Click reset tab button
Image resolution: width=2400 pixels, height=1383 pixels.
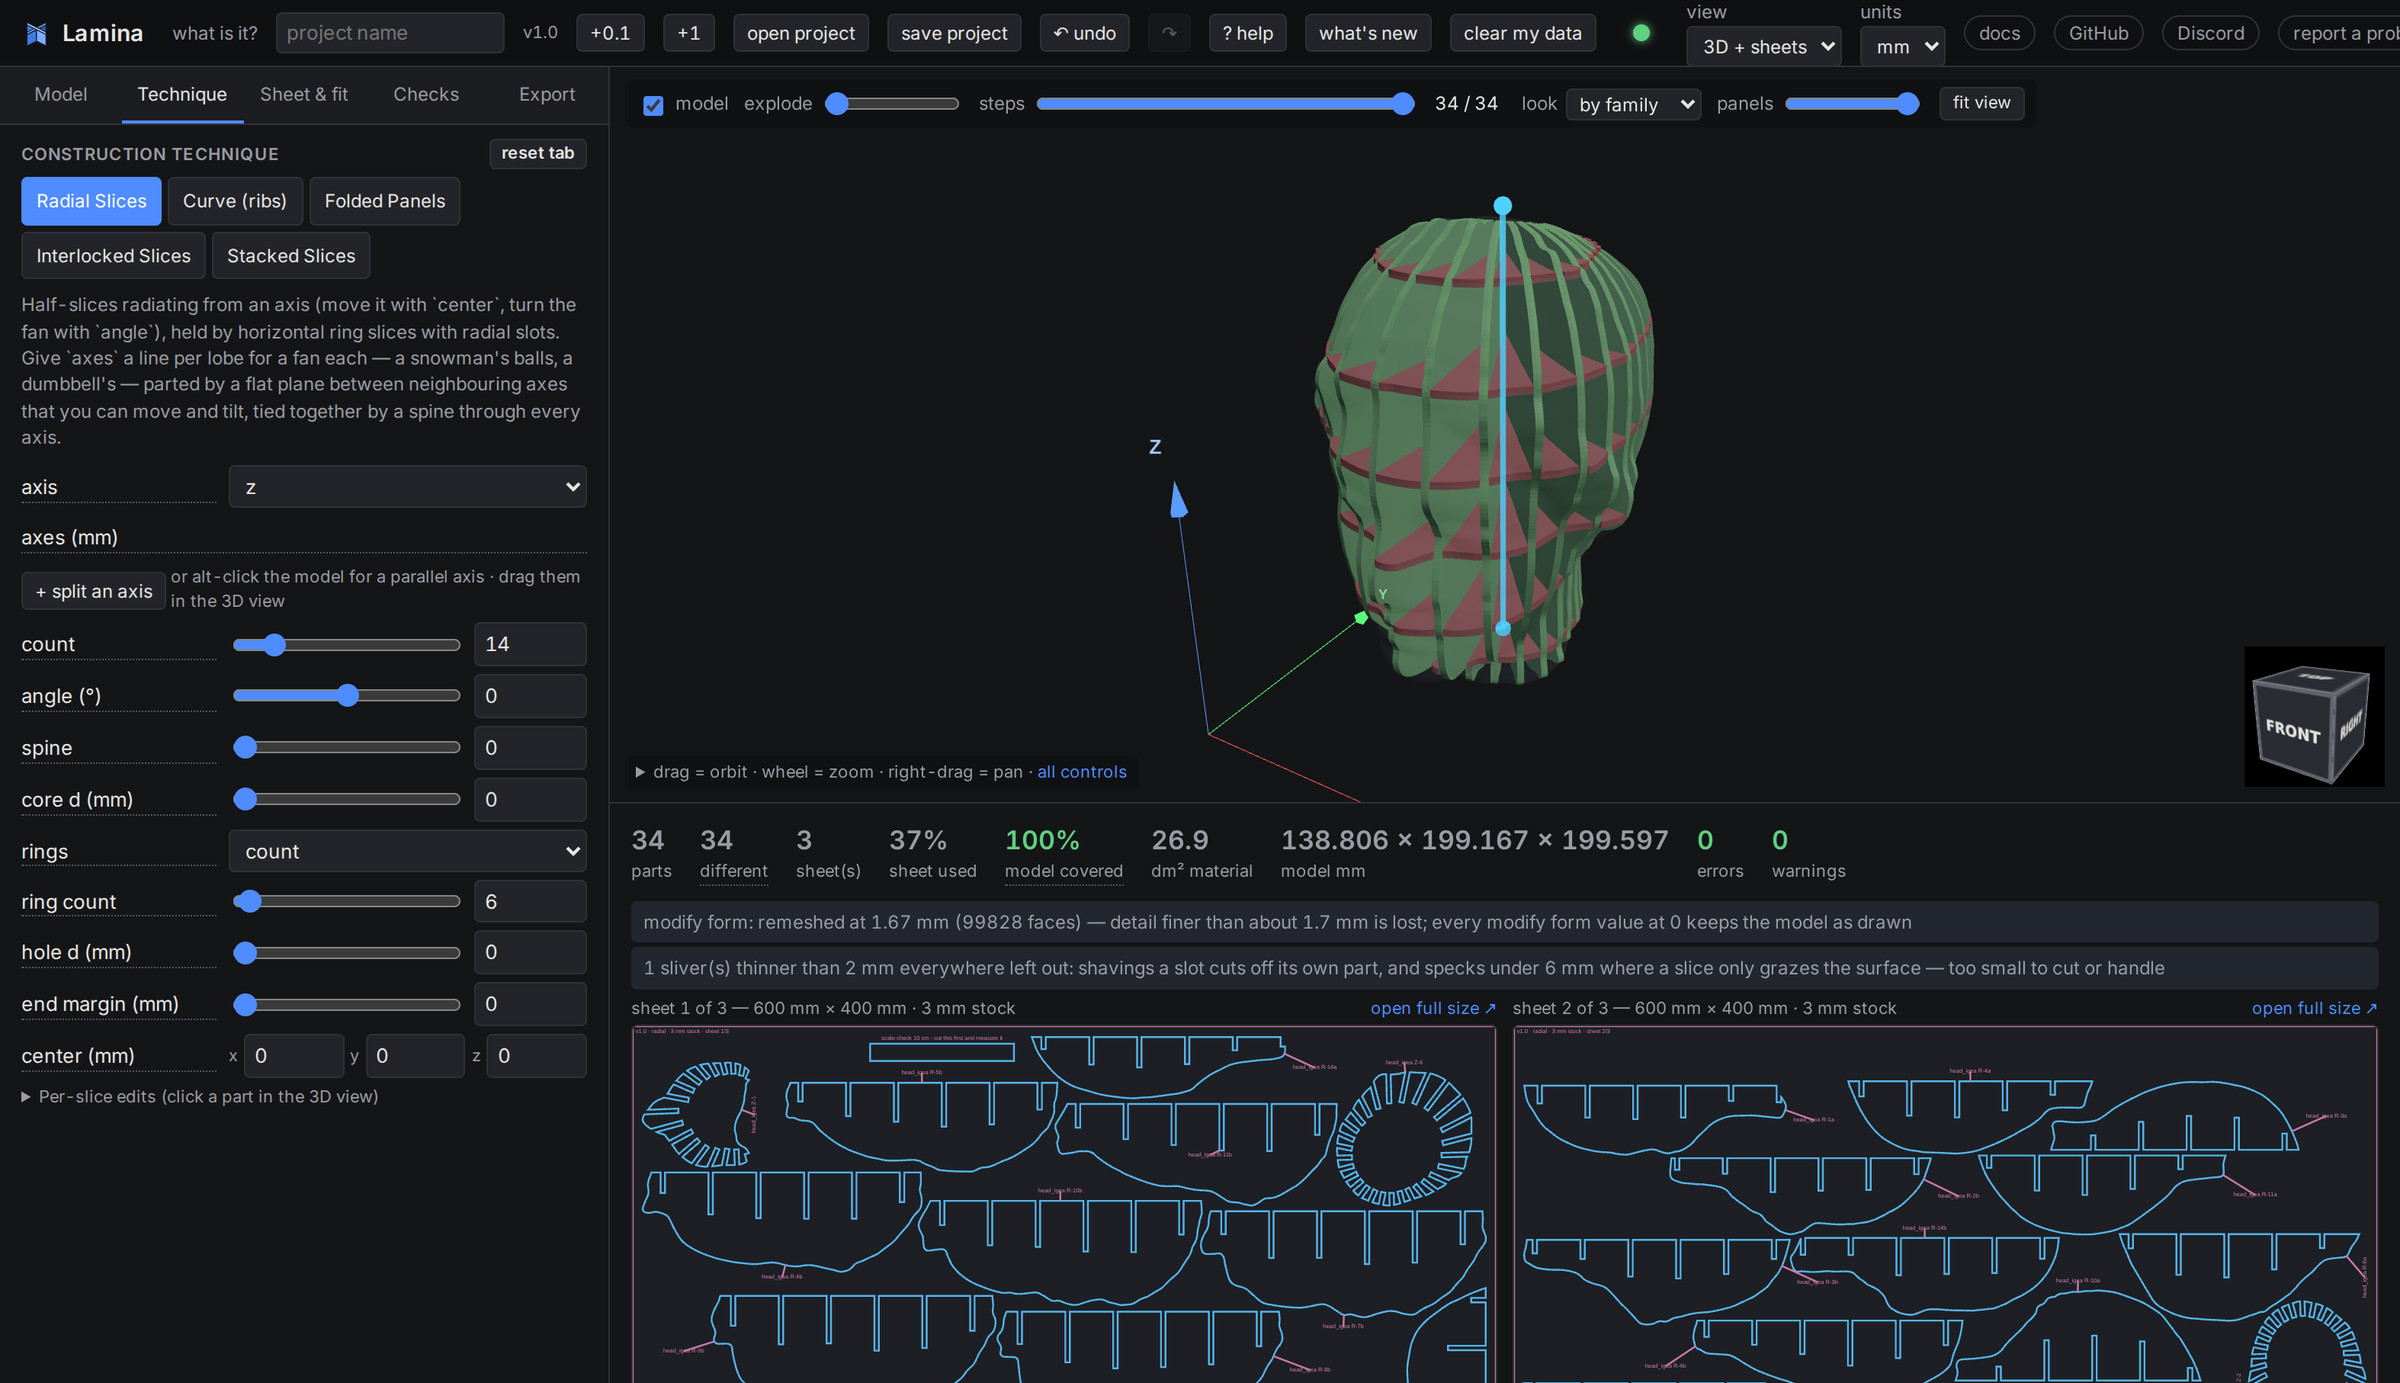[x=538, y=153]
